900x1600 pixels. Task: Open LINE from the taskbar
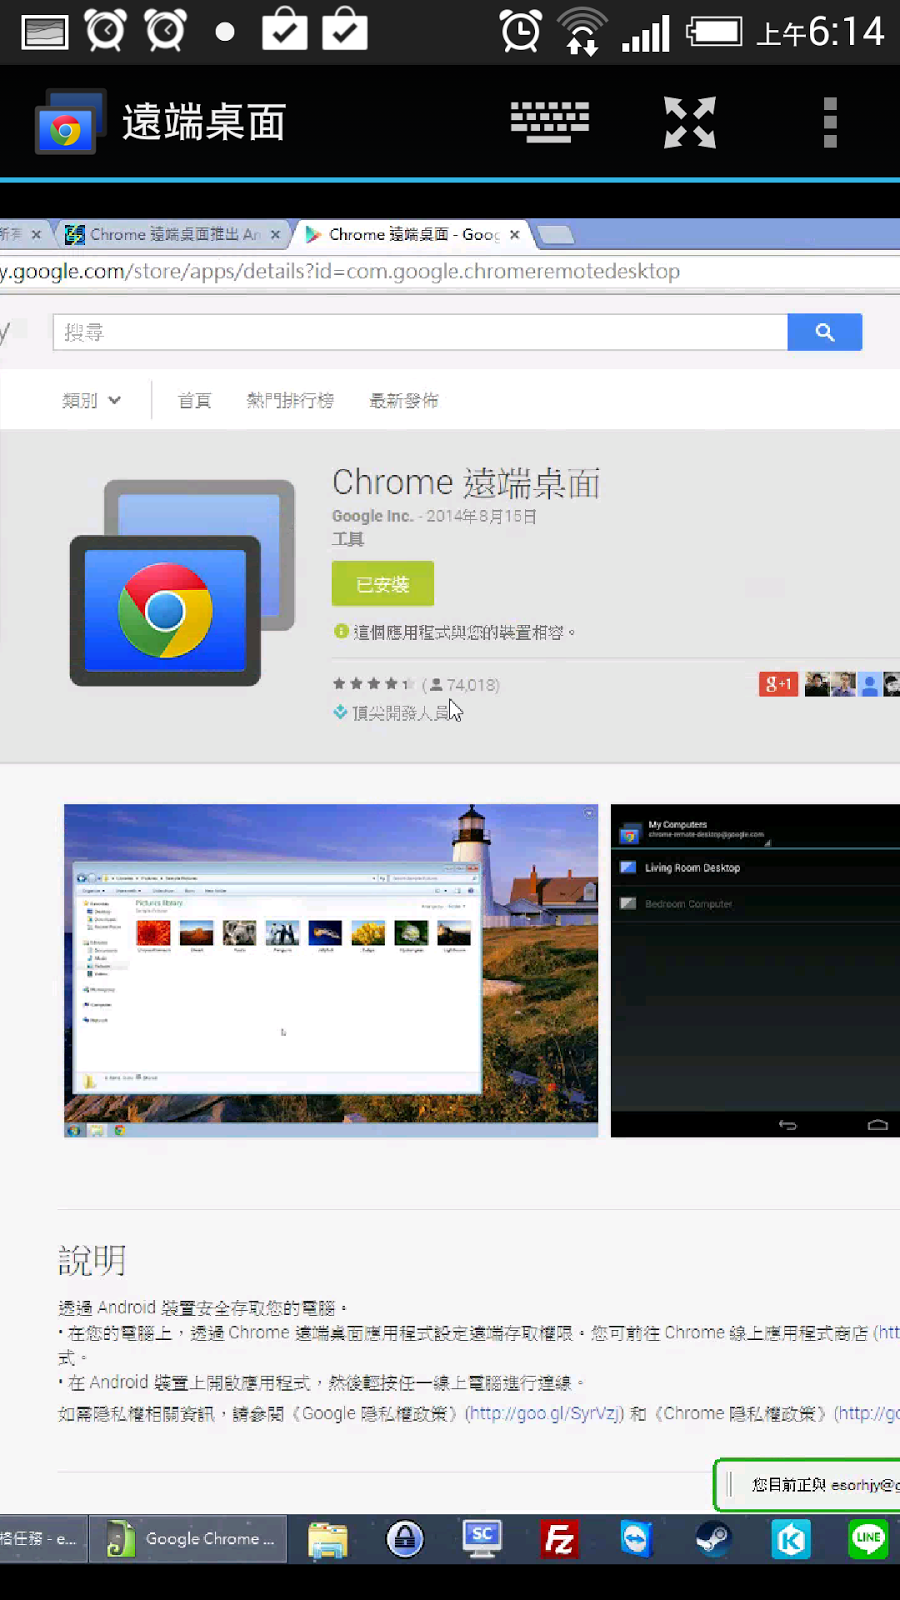pyautogui.click(x=868, y=1539)
